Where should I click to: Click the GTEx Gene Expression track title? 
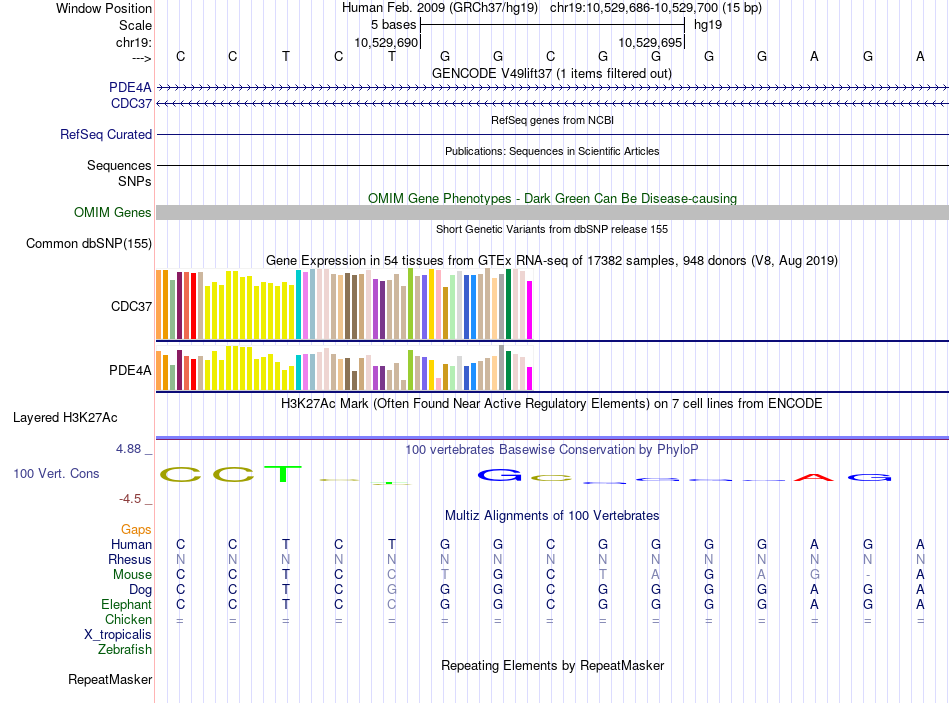(552, 261)
